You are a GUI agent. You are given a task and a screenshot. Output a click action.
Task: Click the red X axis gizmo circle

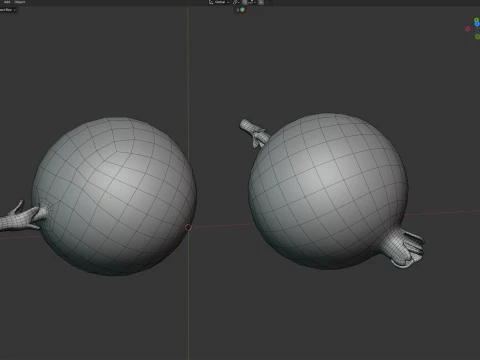coord(468,29)
